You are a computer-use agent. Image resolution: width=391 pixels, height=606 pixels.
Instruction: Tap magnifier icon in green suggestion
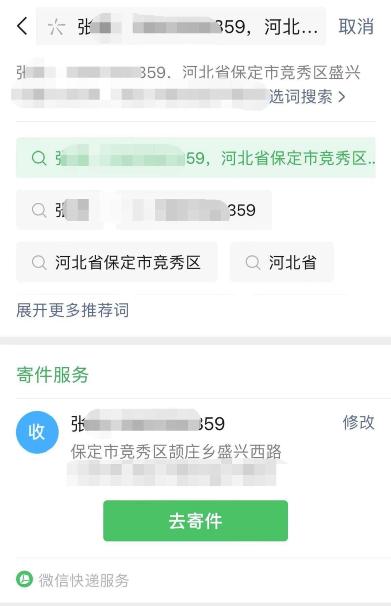[x=39, y=158]
